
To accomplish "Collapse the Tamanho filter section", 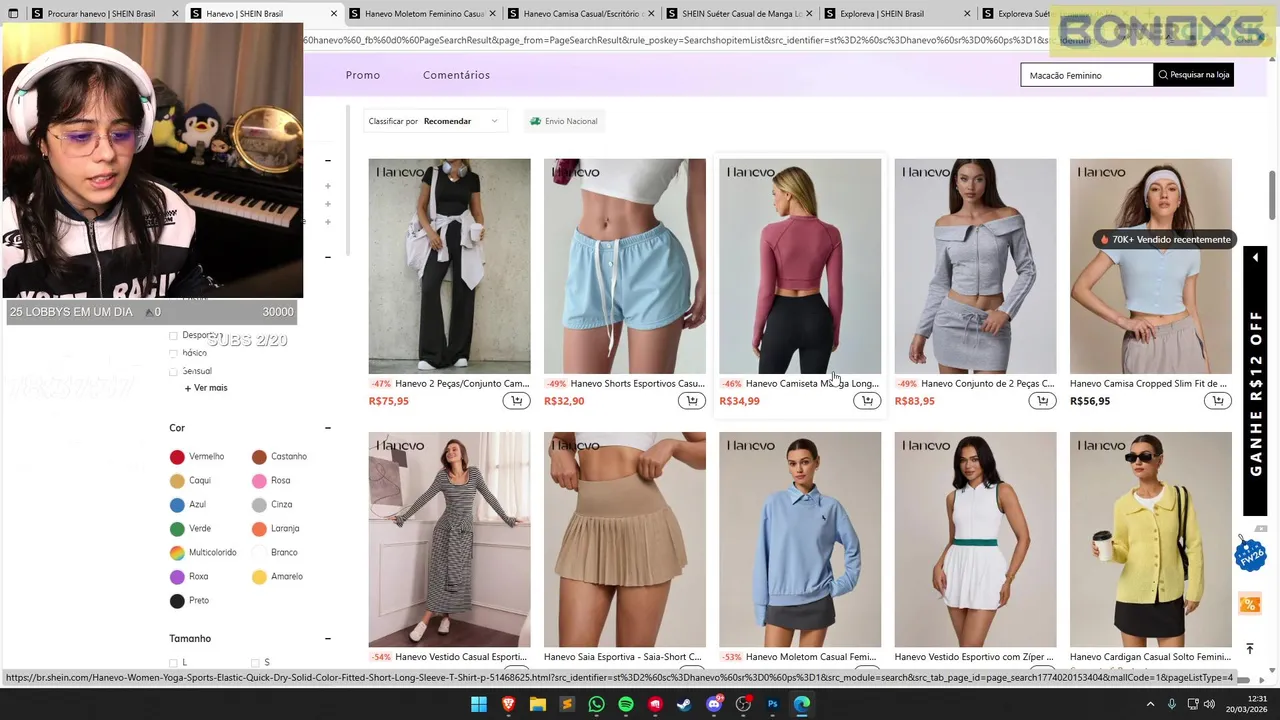I will coord(327,638).
